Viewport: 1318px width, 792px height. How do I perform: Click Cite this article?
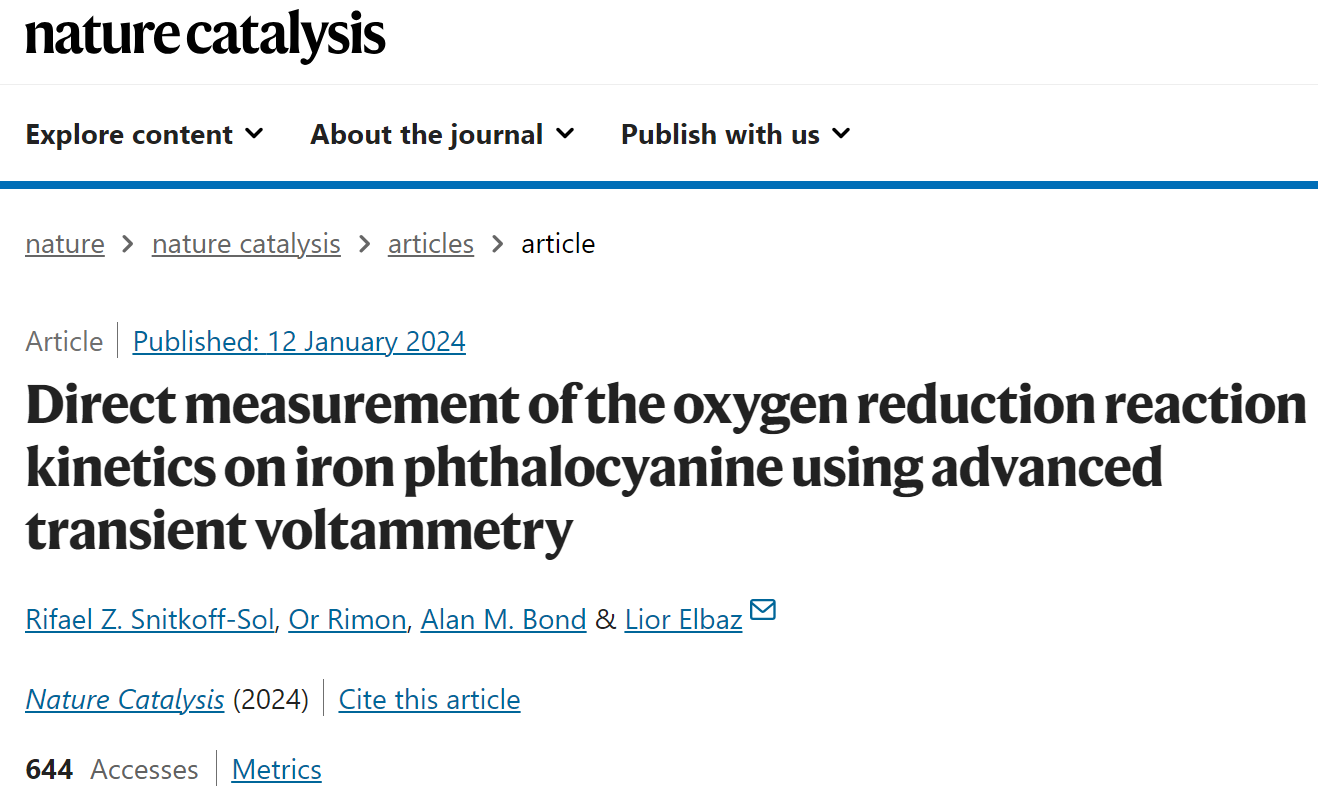click(x=430, y=699)
